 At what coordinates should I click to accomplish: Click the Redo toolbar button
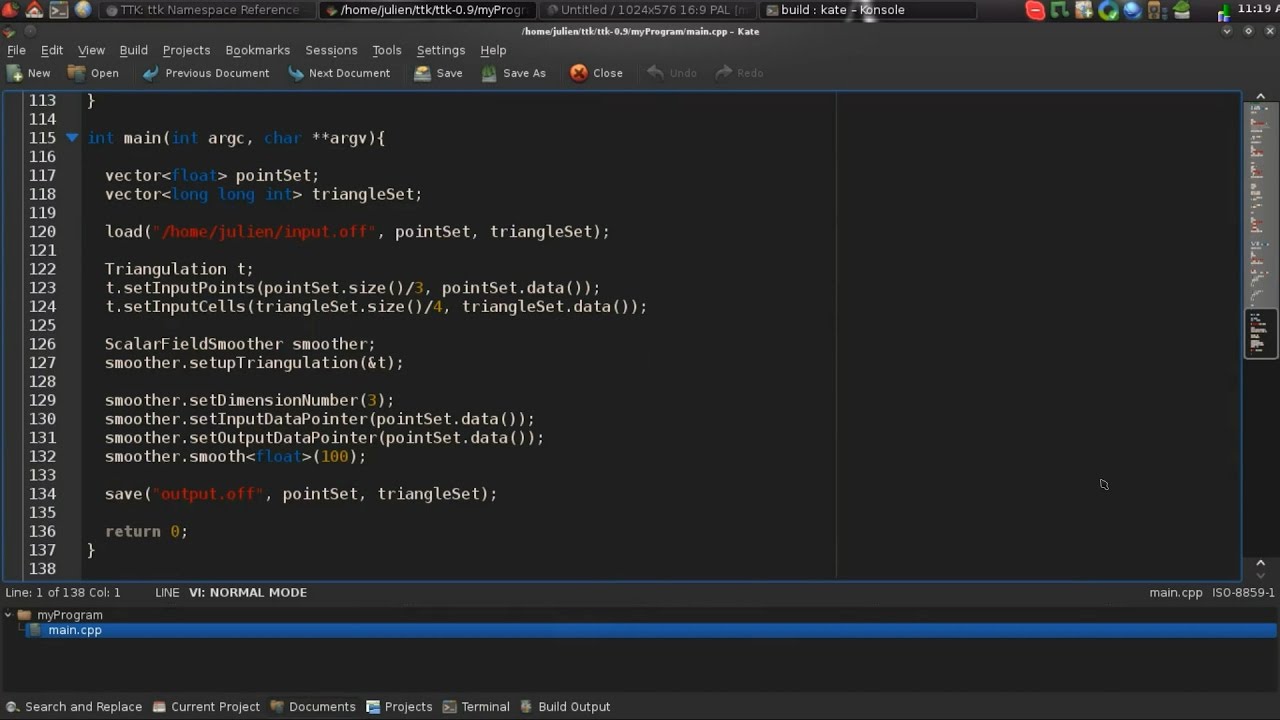(x=739, y=73)
